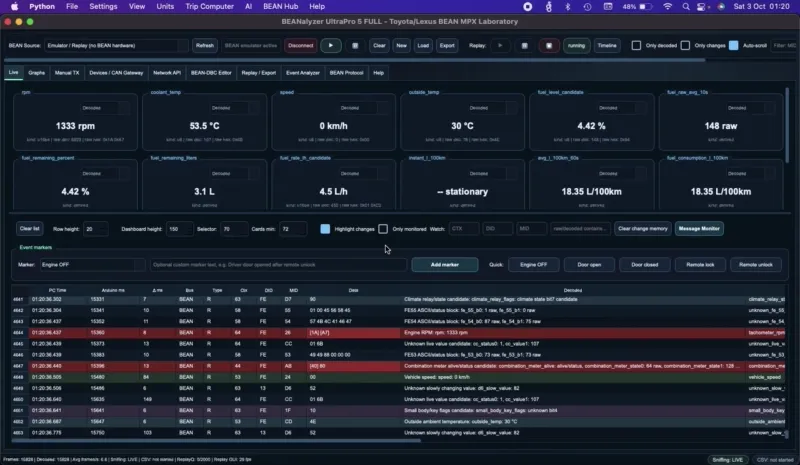The height and width of the screenshot is (465, 800).
Task: Click the stop square beside the play button
Action: [355, 45]
